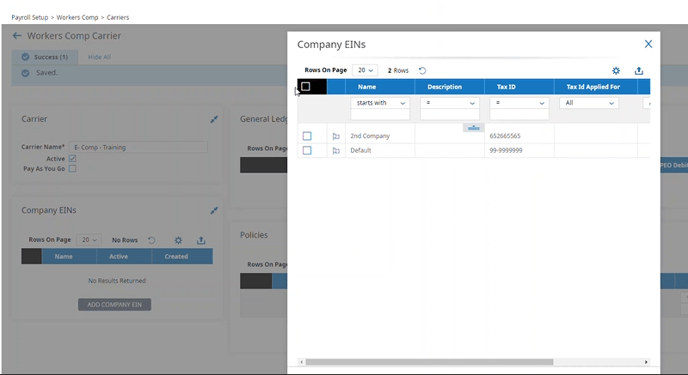Export the background Company EINs panel grid
The image size is (688, 375).
tap(201, 240)
